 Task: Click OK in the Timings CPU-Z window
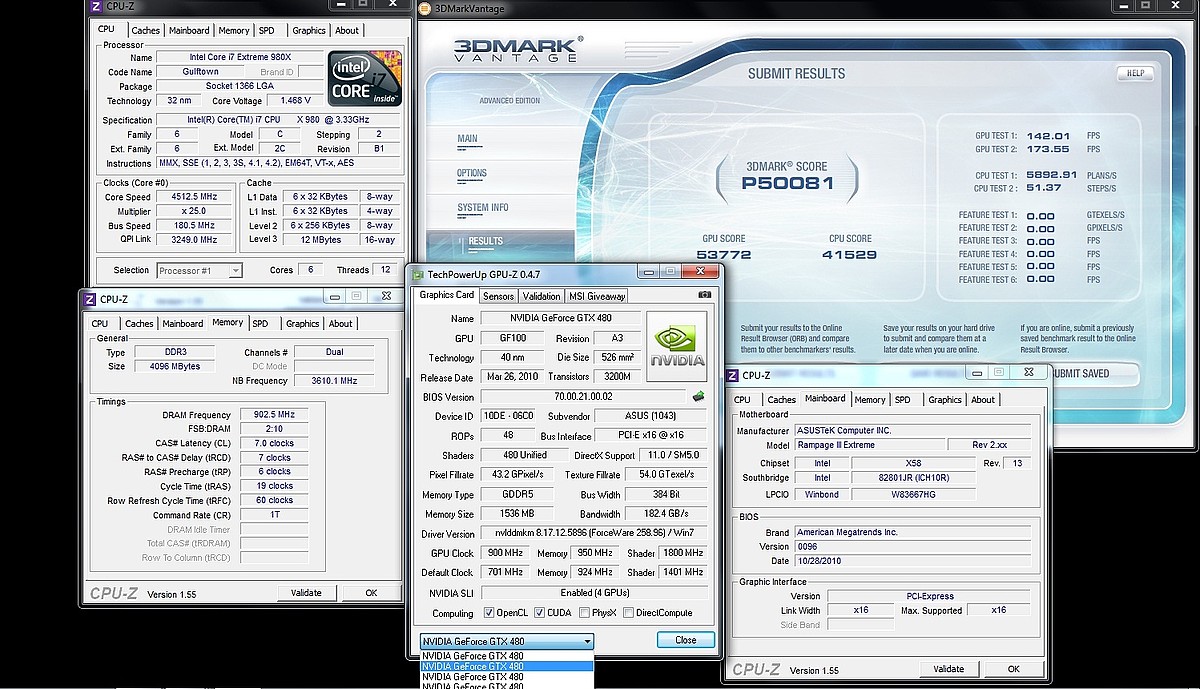coord(371,593)
